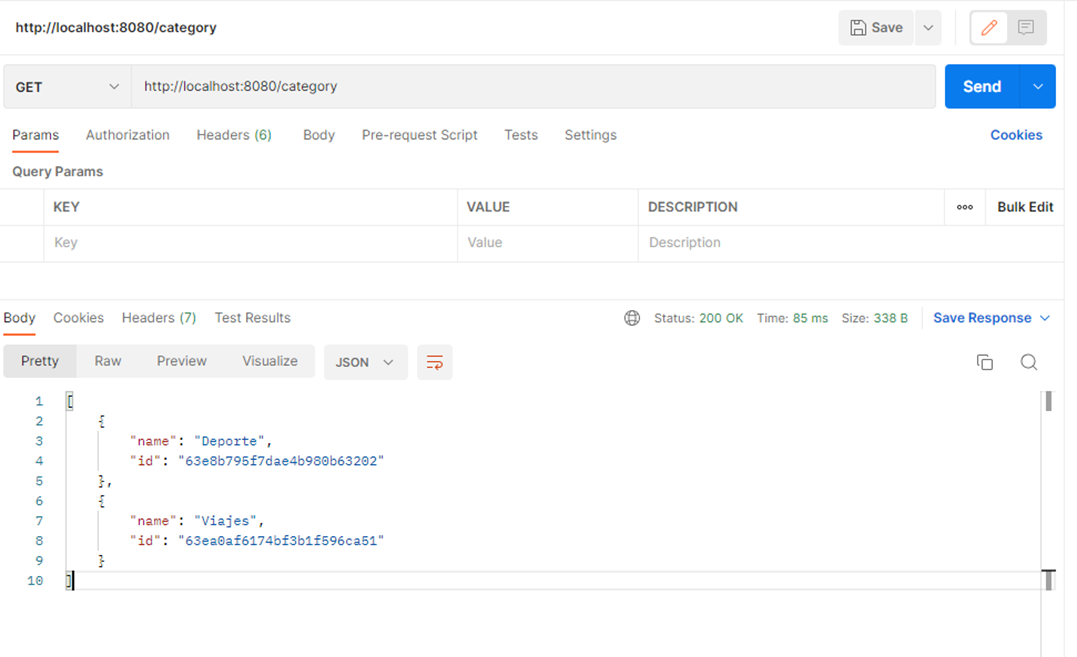Screen dimensions: 1077x657
Task: Open the JSON format dropdown
Action: point(365,362)
